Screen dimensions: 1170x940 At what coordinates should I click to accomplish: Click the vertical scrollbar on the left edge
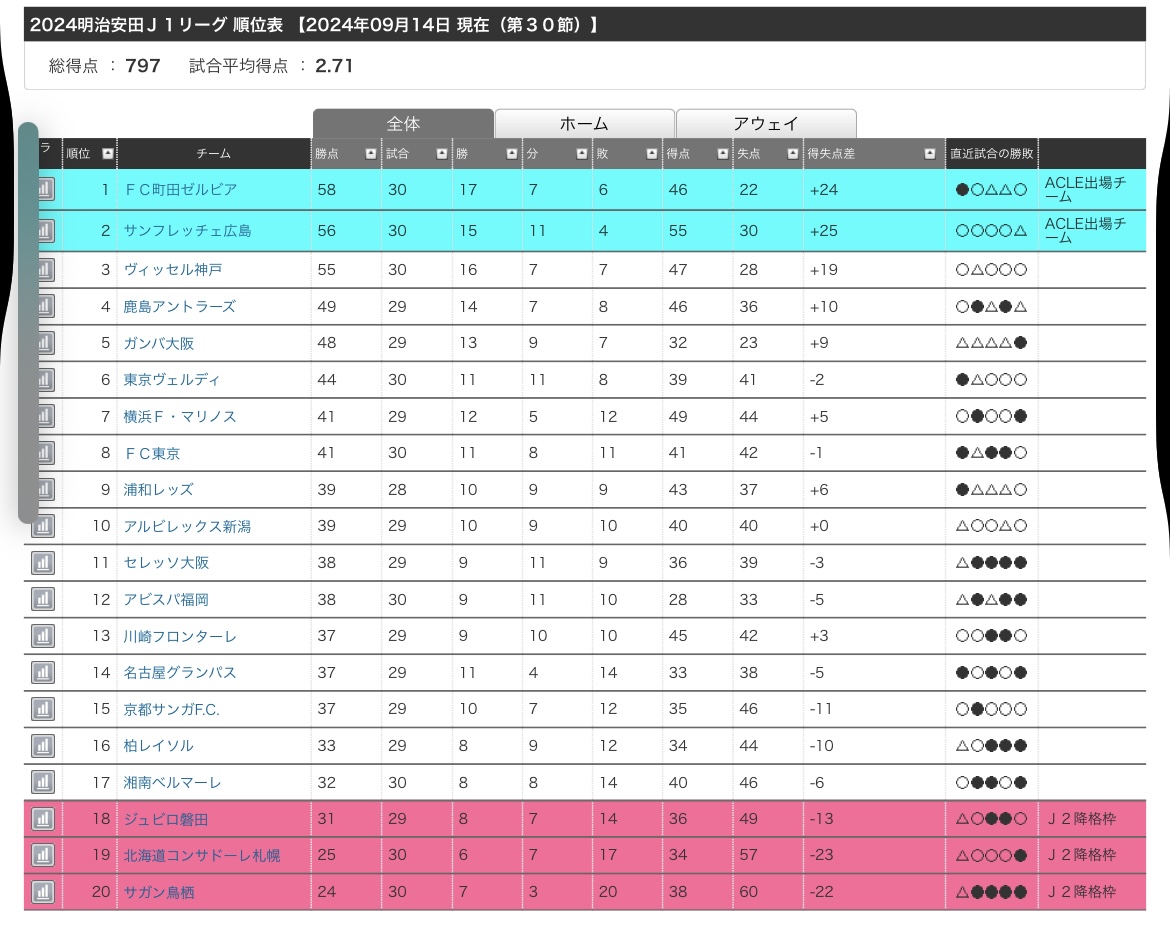27,323
